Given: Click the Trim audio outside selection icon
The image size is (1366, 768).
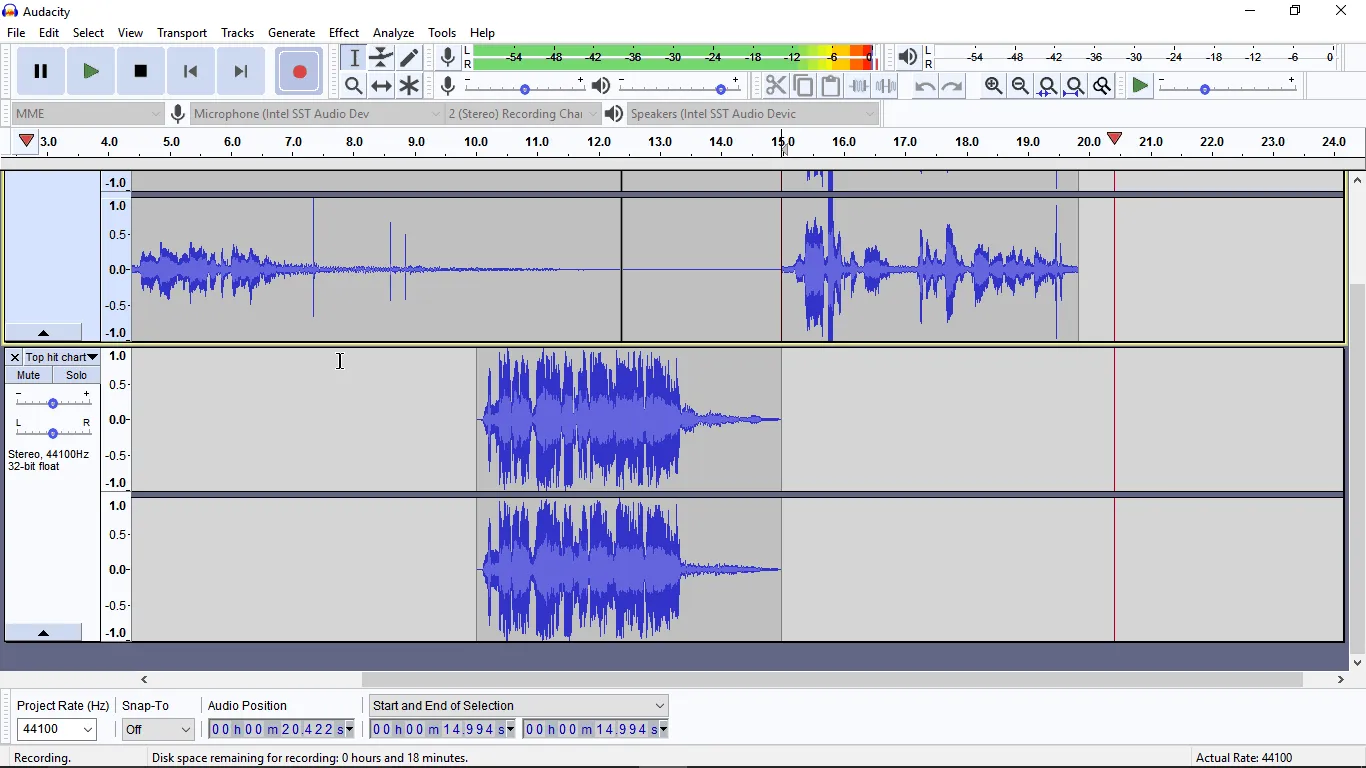Looking at the screenshot, I should click(x=860, y=86).
